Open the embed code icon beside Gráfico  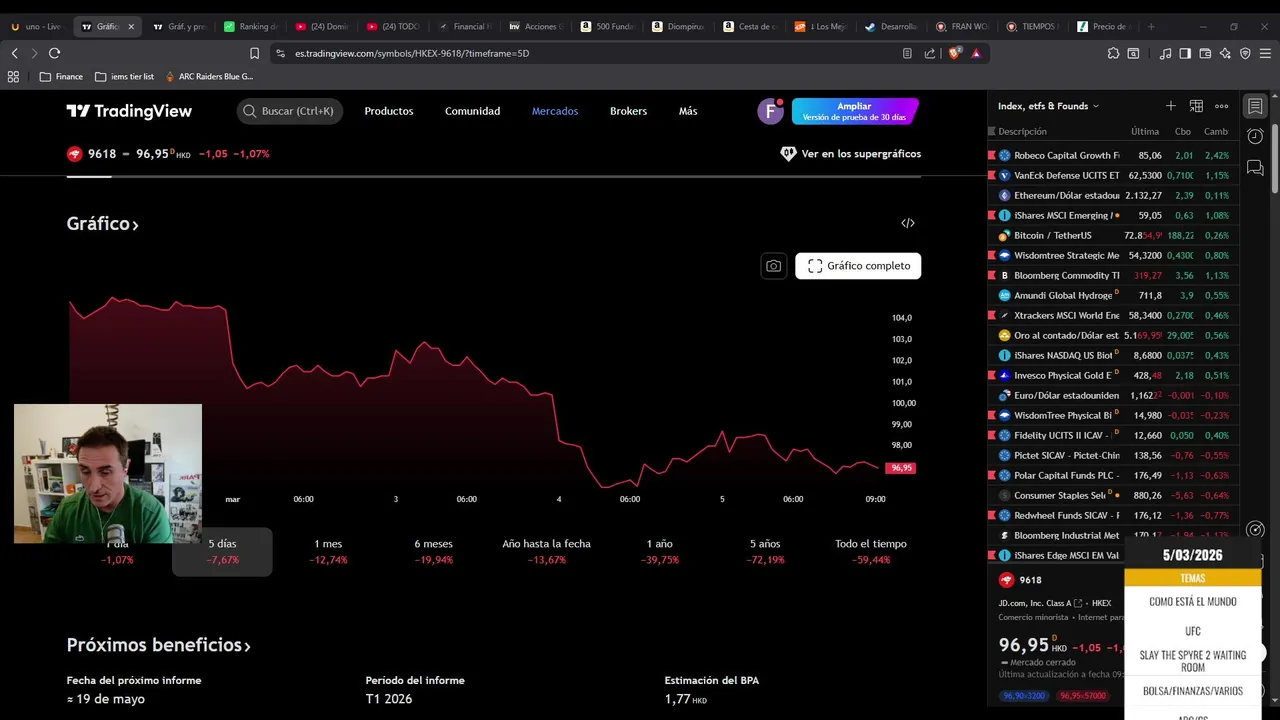click(x=907, y=223)
